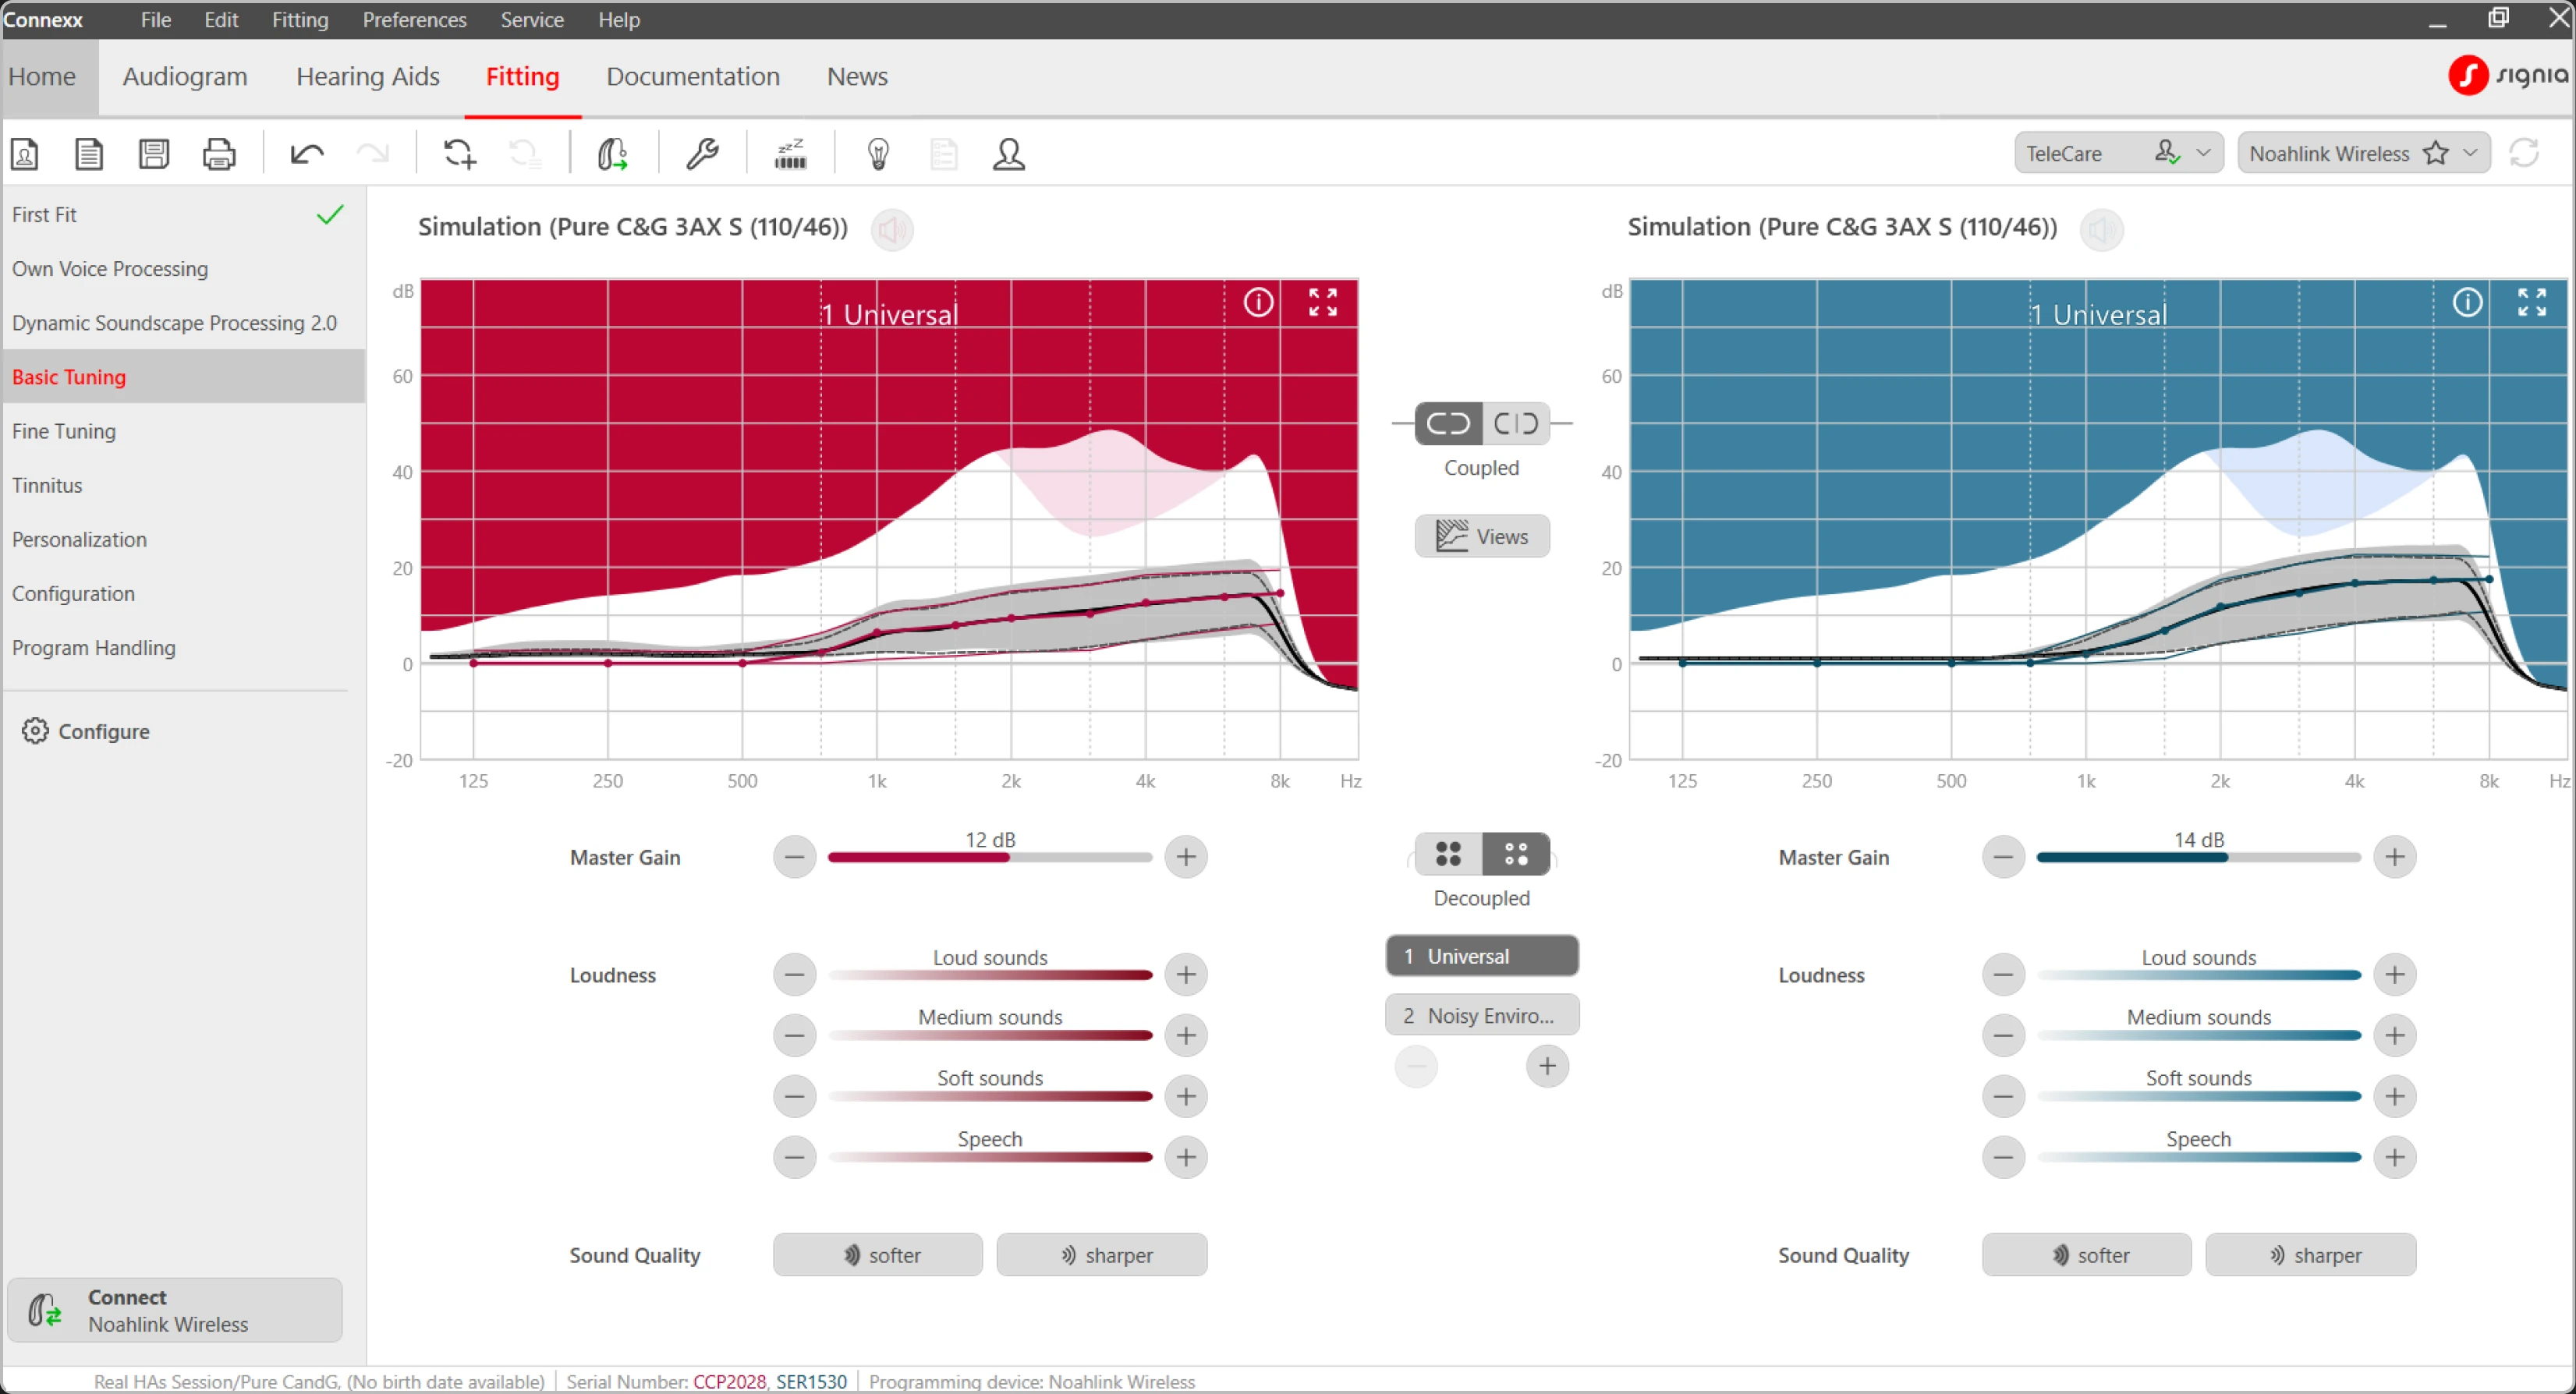Image resolution: width=2576 pixels, height=1394 pixels.
Task: Click right Sound Quality softer button
Action: pos(2087,1256)
